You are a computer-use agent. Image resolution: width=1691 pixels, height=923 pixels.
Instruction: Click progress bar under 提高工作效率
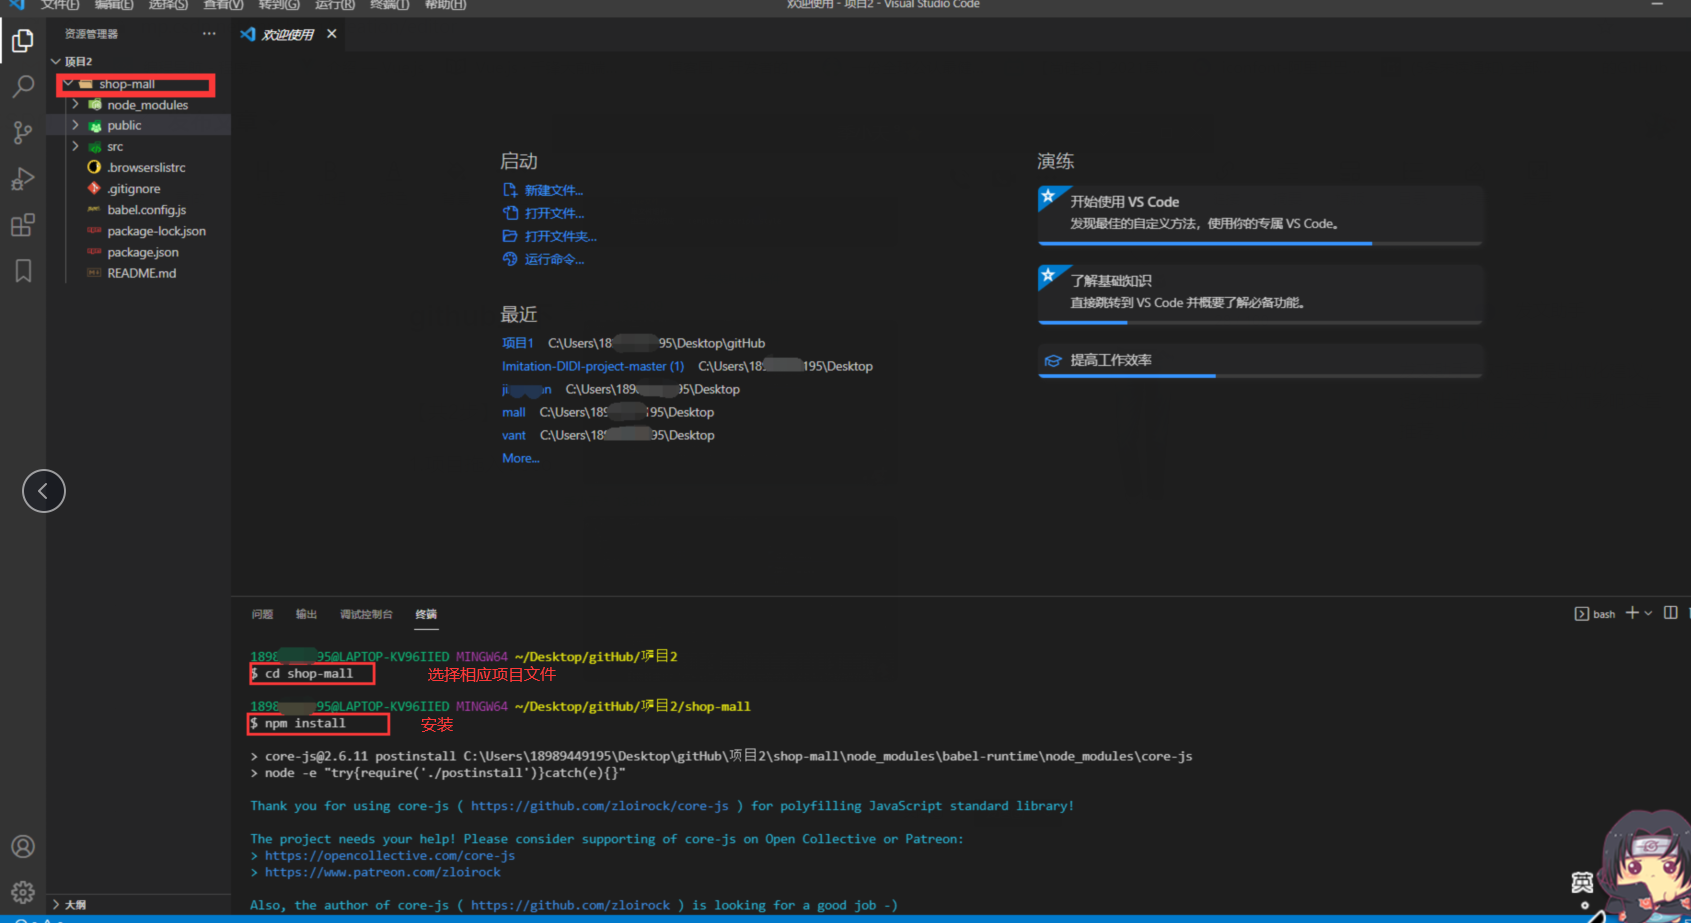pos(1260,376)
